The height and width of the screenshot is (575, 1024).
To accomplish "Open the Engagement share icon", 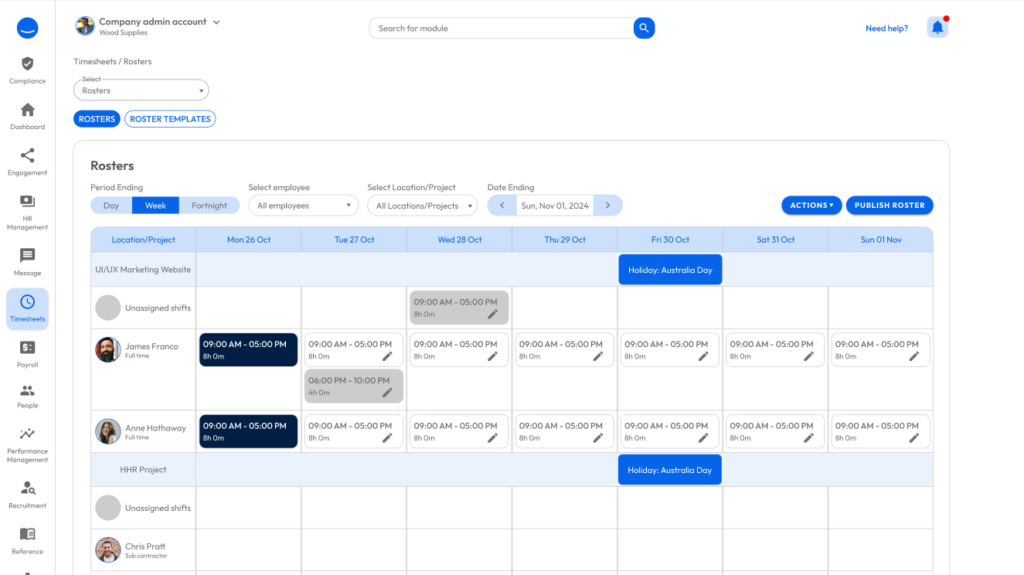I will pyautogui.click(x=27, y=156).
